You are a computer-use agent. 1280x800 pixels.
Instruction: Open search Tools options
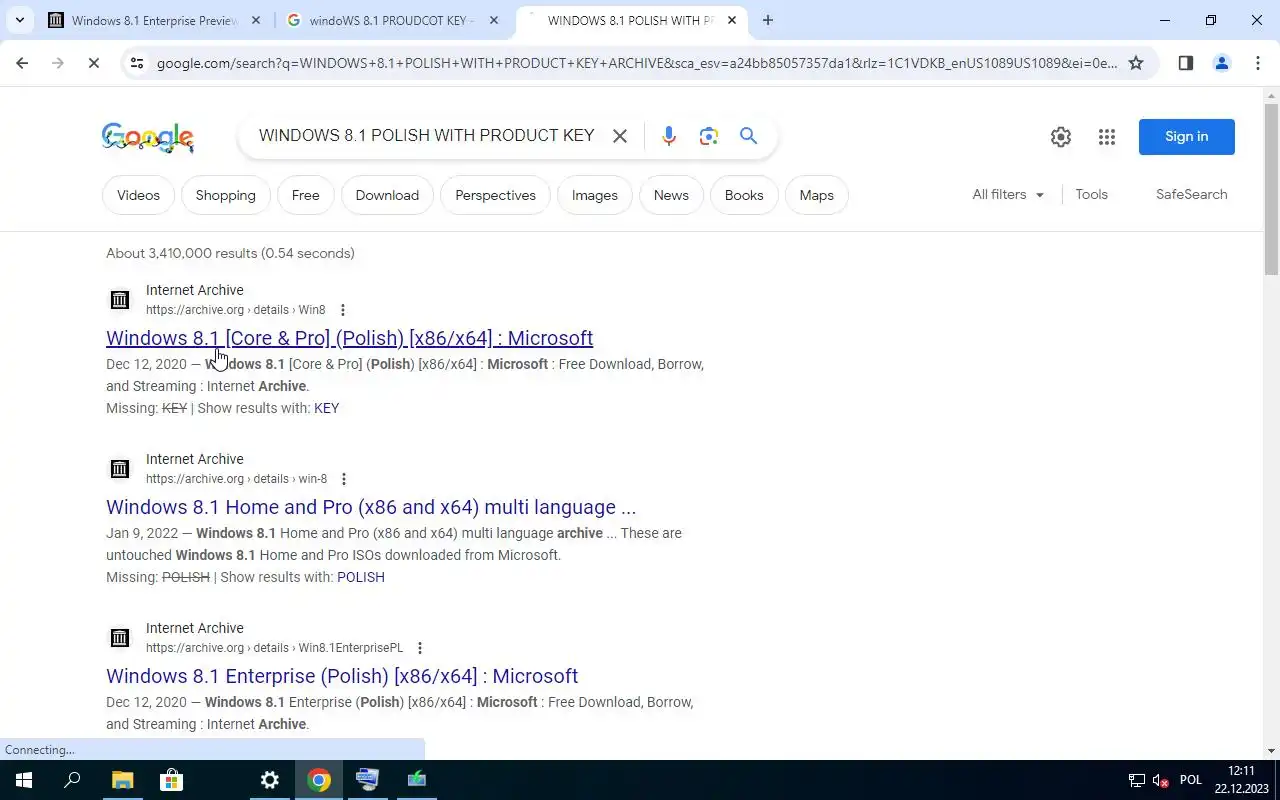pos(1091,195)
